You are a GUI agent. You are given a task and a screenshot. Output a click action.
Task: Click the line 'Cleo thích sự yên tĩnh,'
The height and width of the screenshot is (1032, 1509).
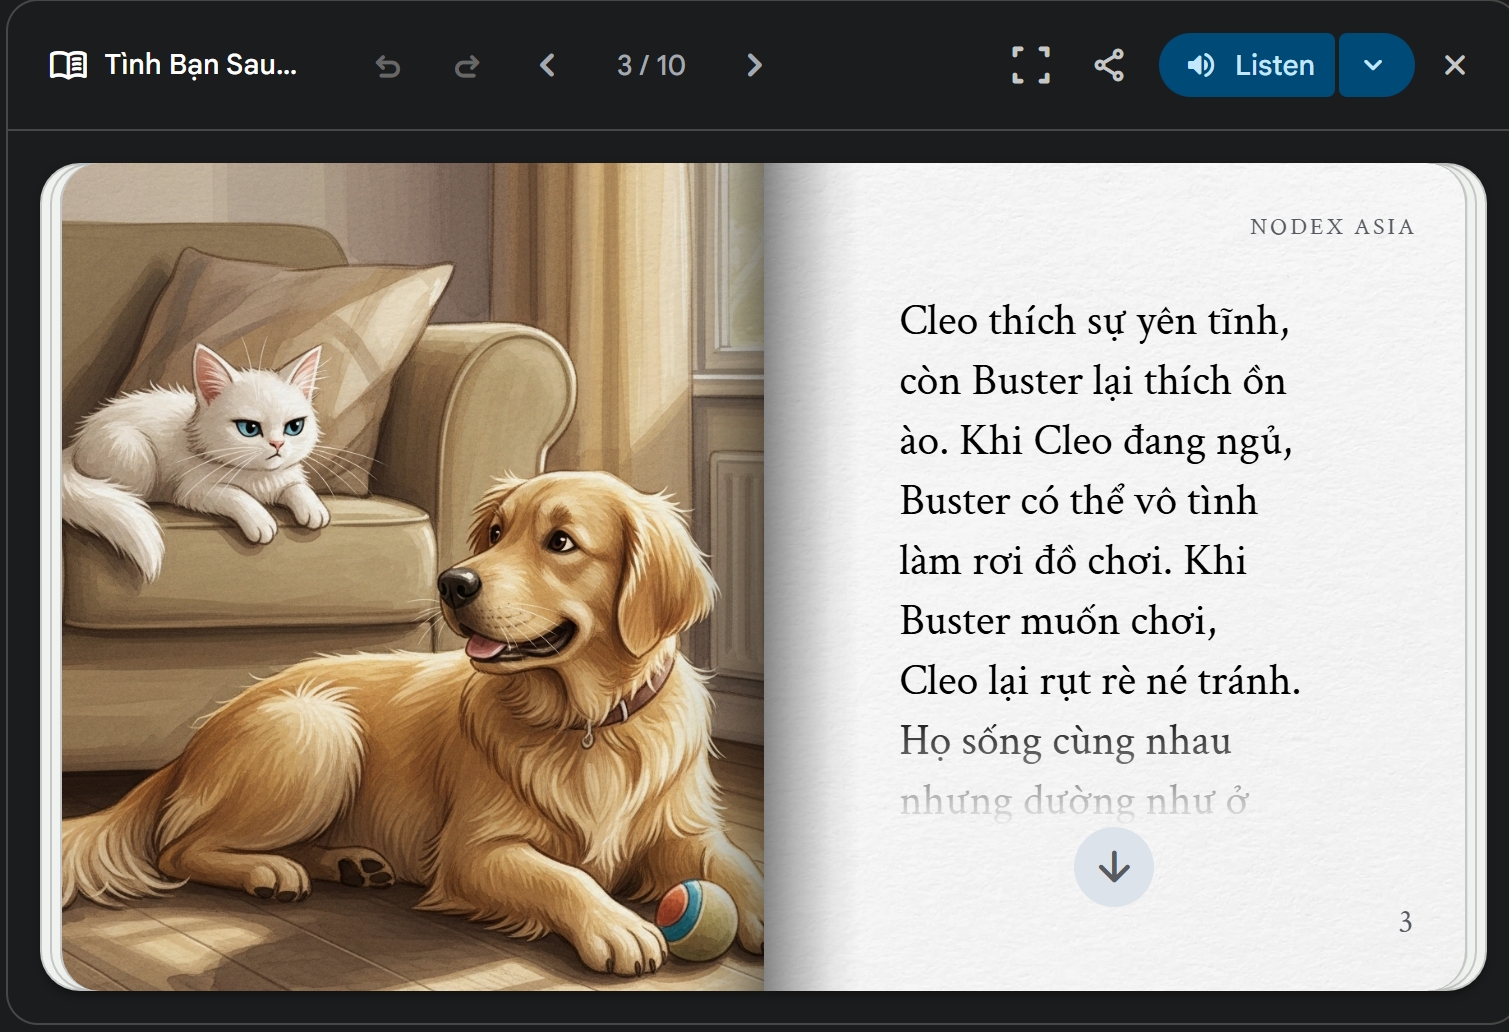coord(1094,321)
